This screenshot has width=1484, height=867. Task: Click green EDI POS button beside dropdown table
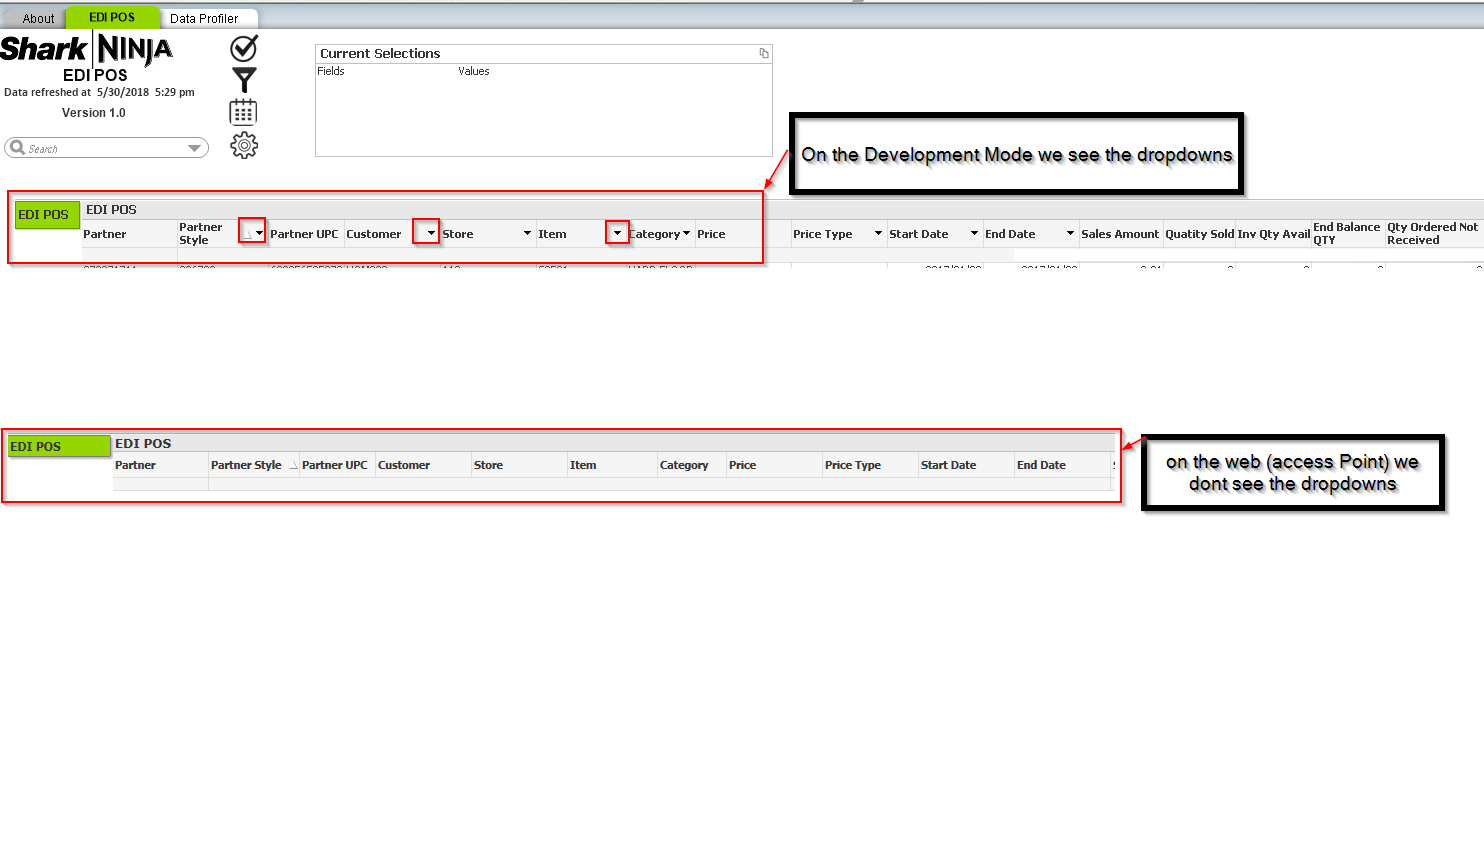point(47,214)
